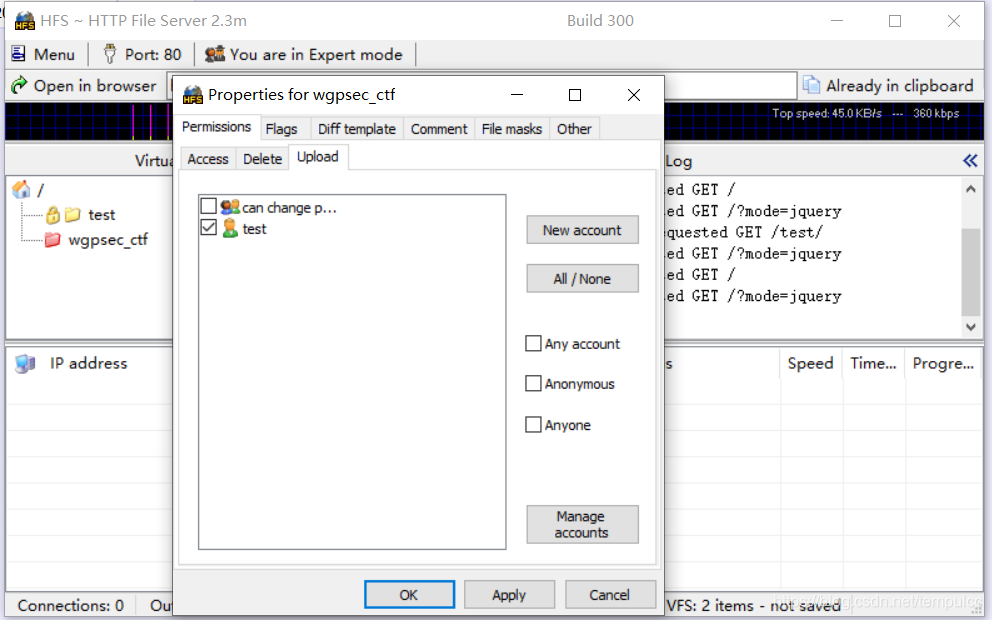Image resolution: width=992 pixels, height=620 pixels.
Task: Click the Port: 80 plug icon
Action: [x=109, y=54]
